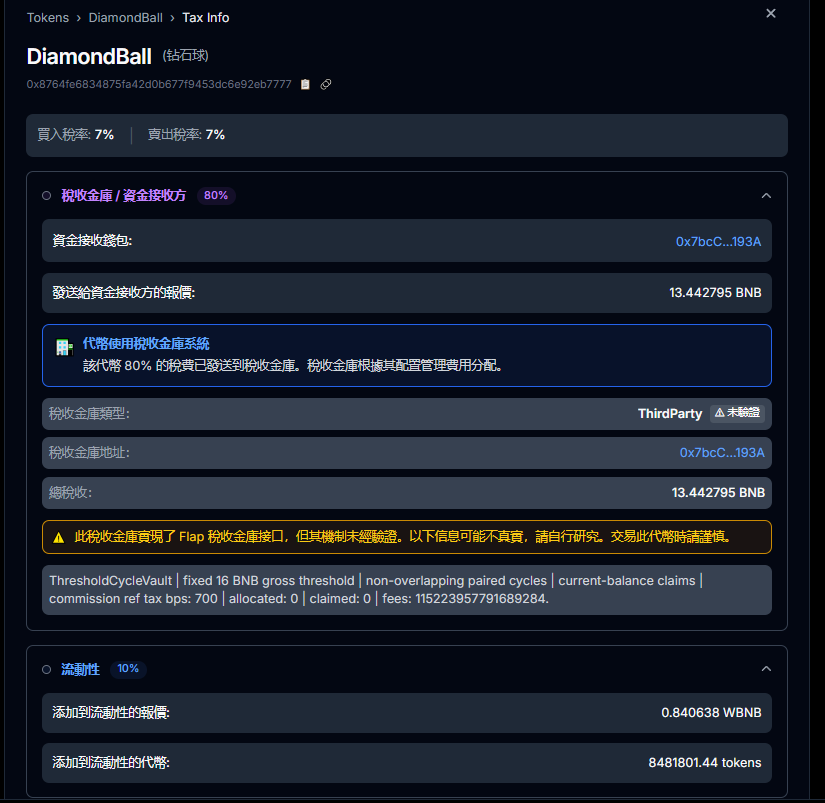Screen dimensions: 825x803
Task: Open 稅收金庫地址 link 0x7bcC...193A
Action: click(722, 453)
